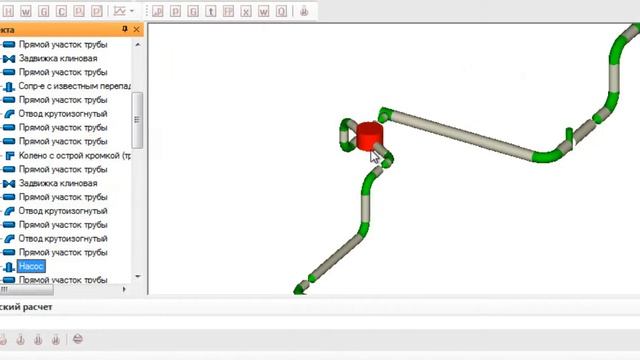Screen dimensions: 640x360
Task: Select Прямой участок трубы just above Насос
Action: pos(63,253)
